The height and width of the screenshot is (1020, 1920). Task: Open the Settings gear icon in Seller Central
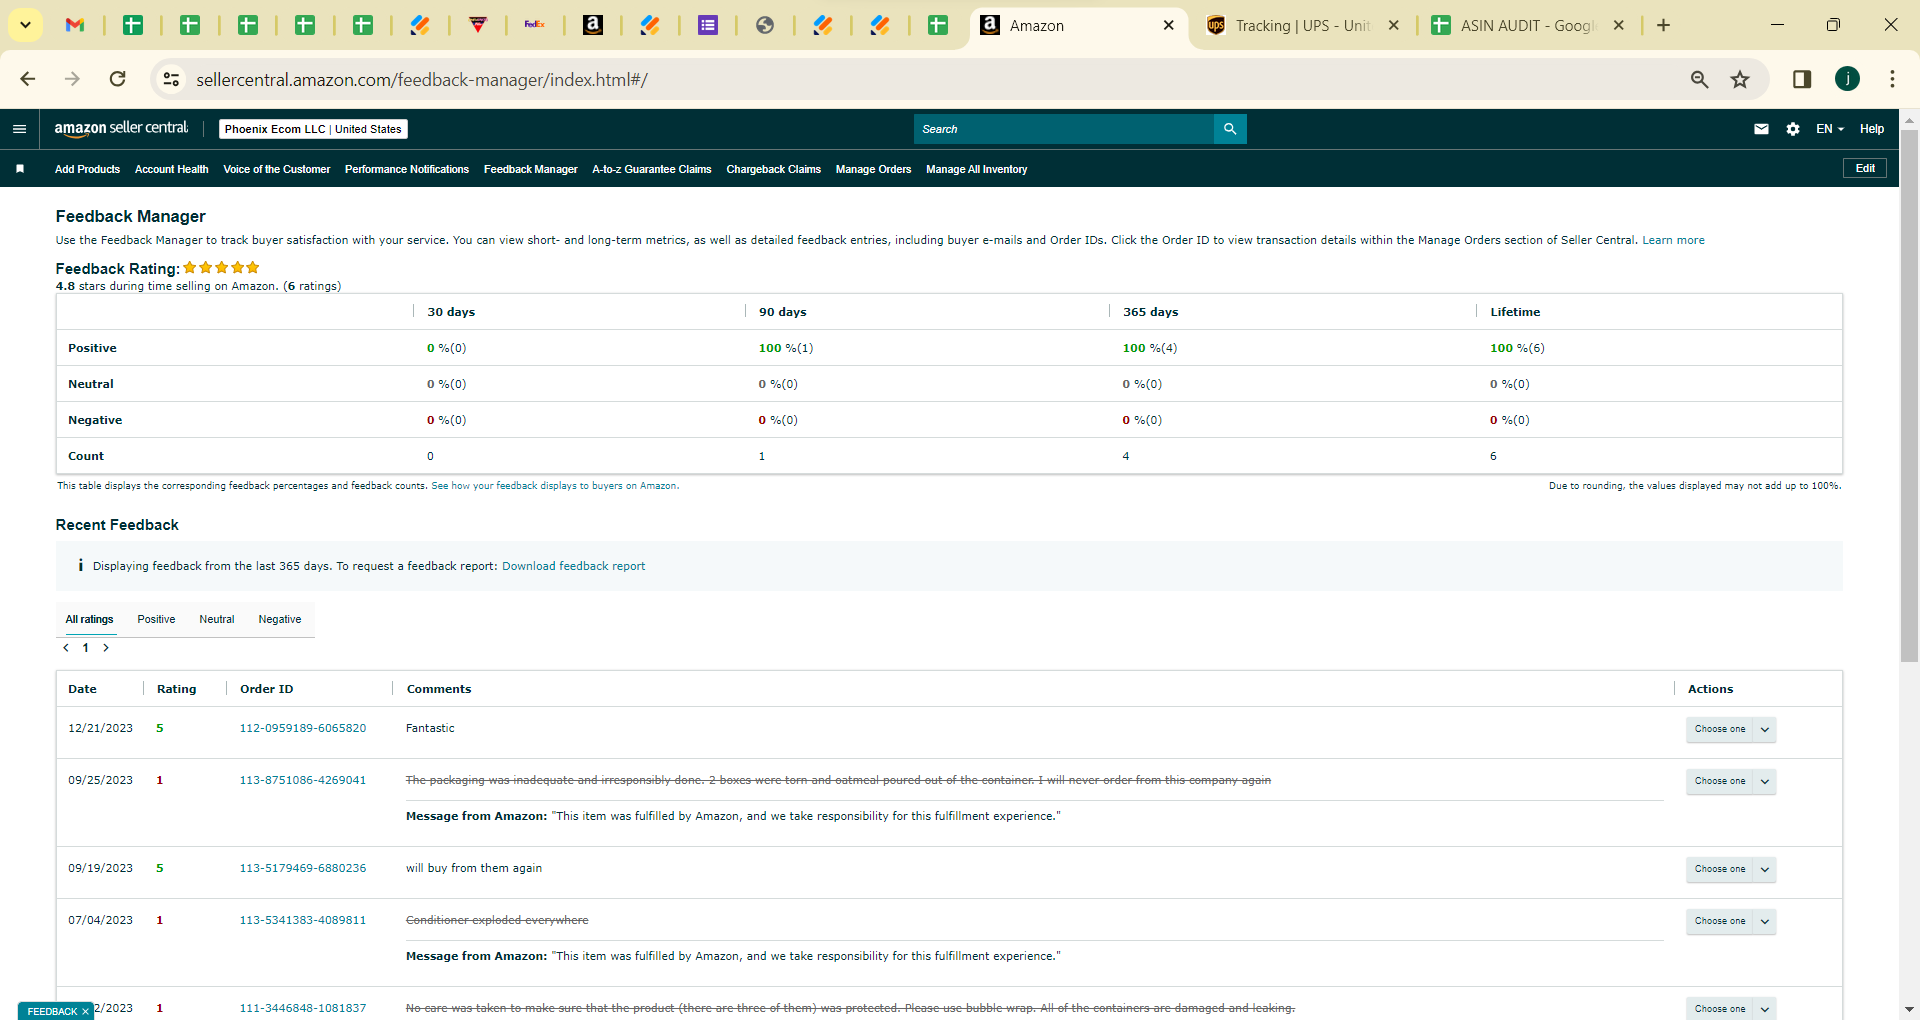1793,129
